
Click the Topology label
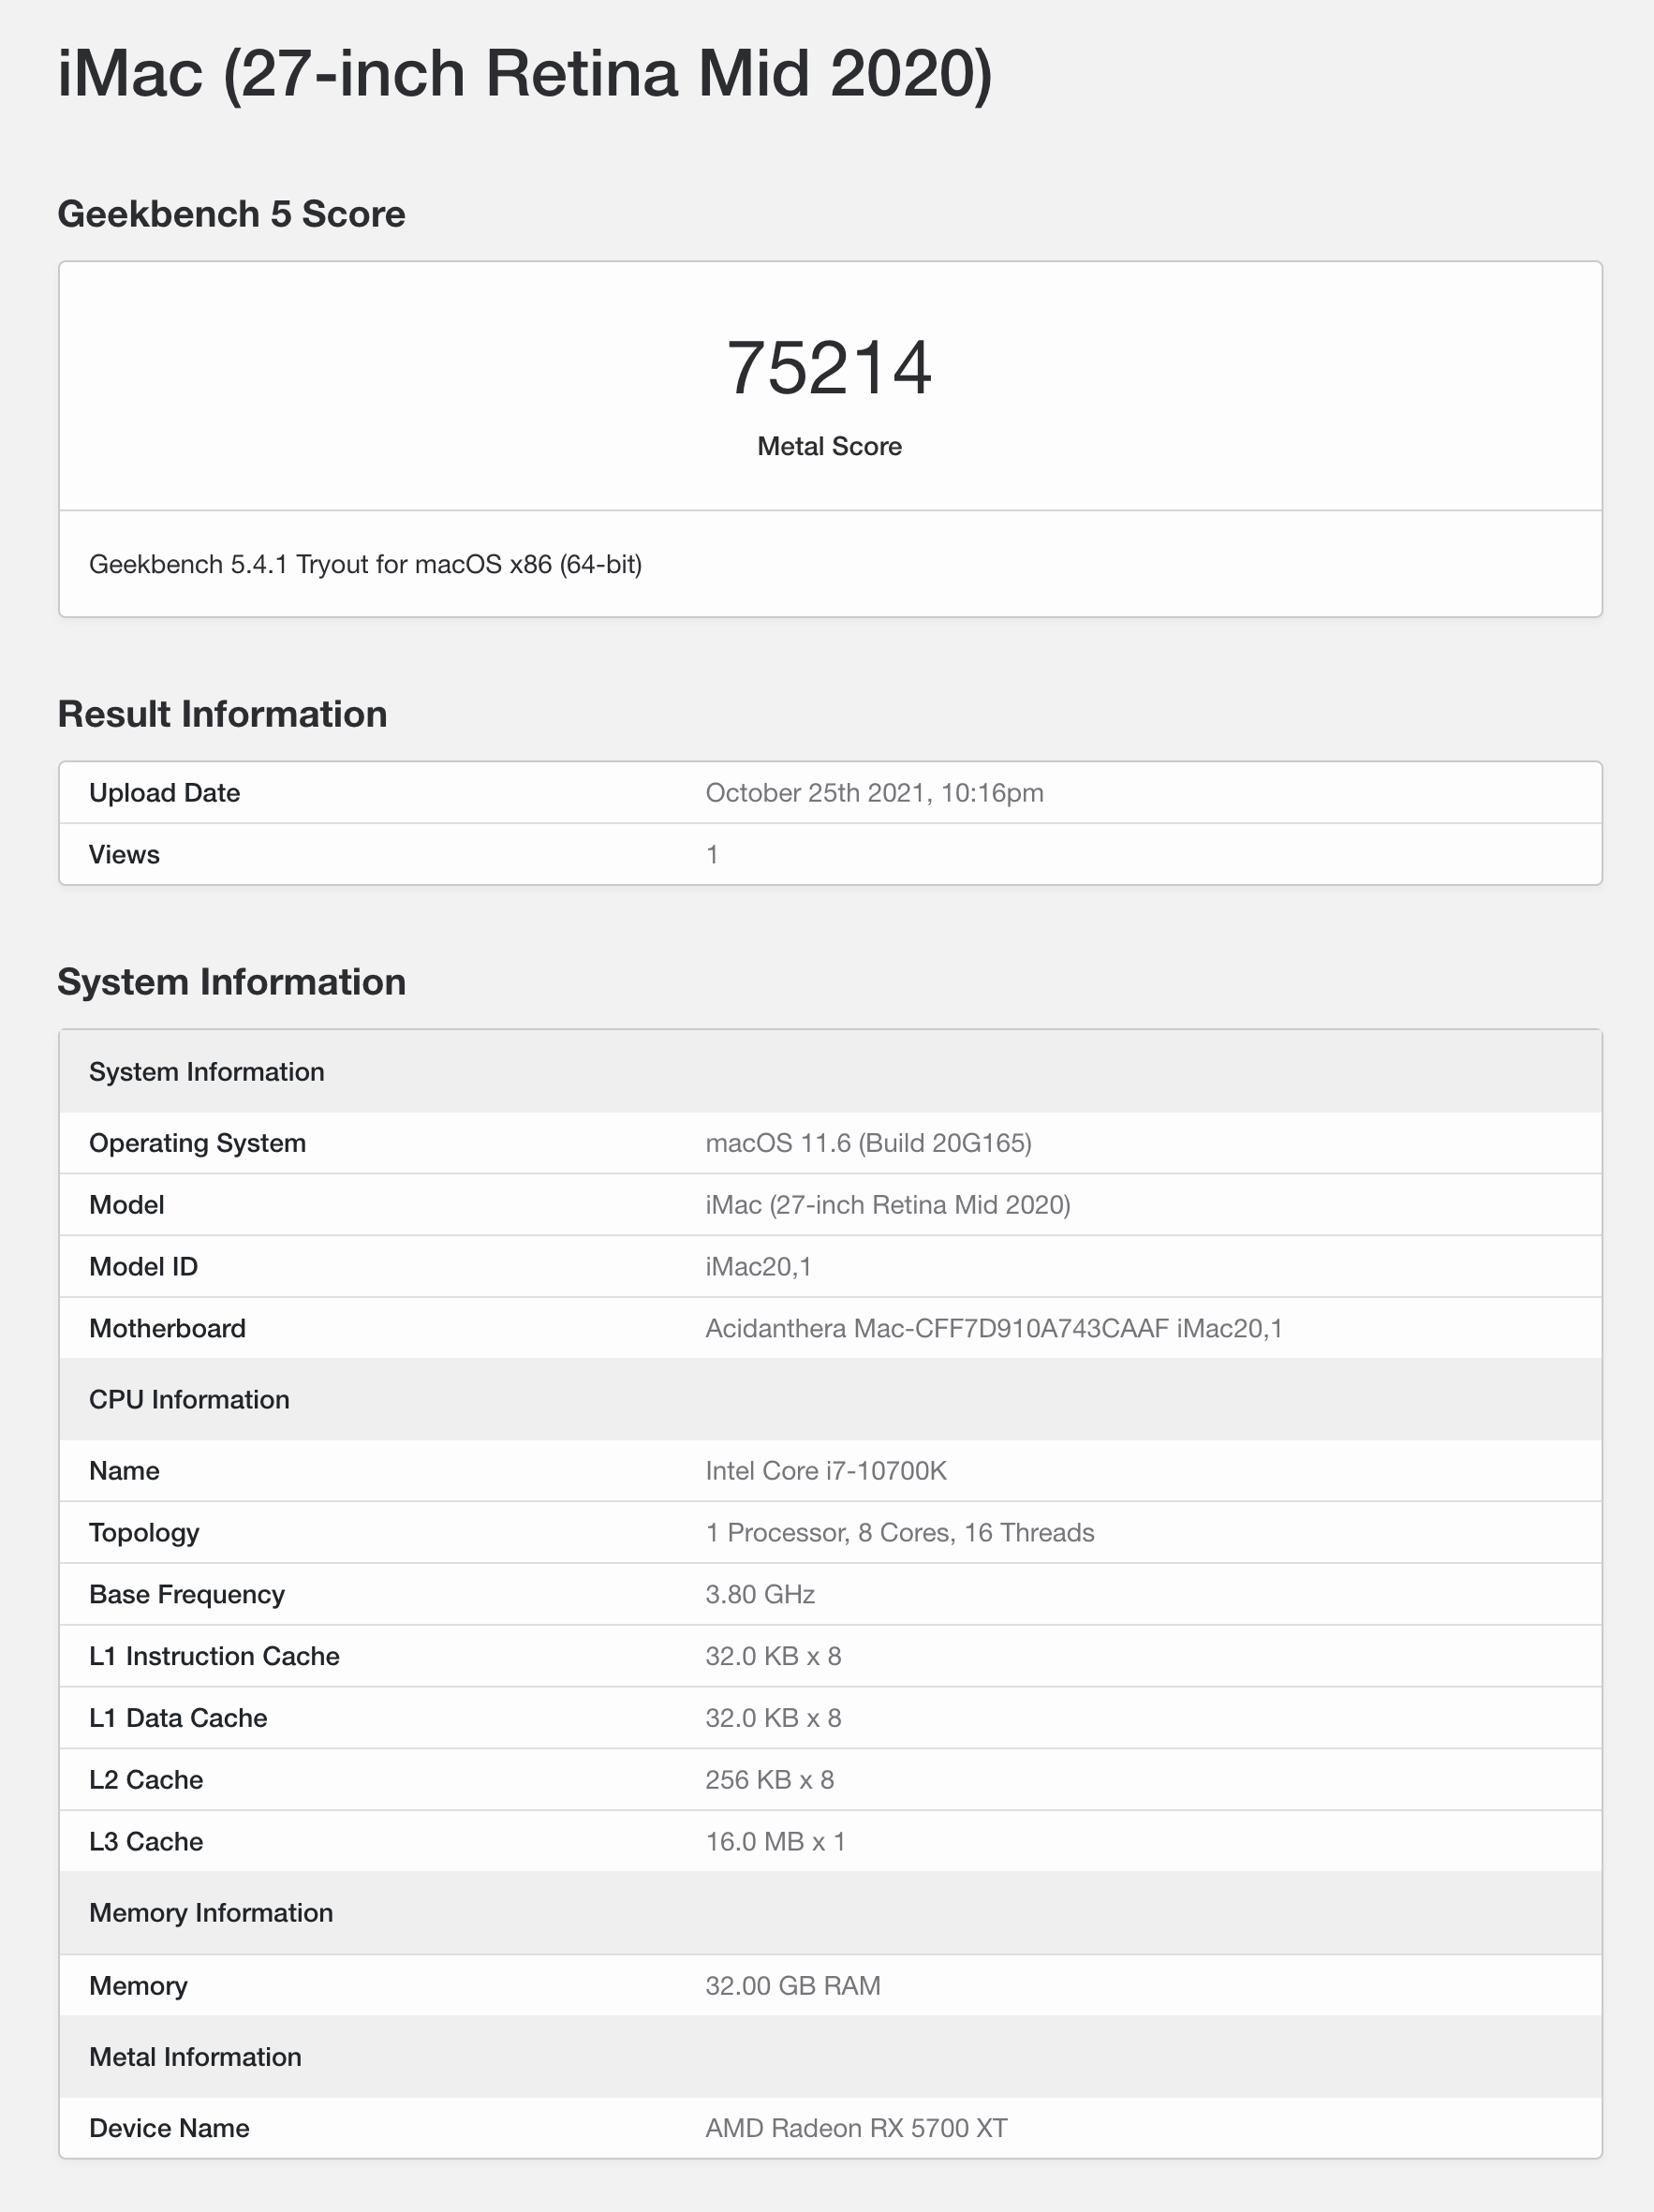click(x=144, y=1533)
